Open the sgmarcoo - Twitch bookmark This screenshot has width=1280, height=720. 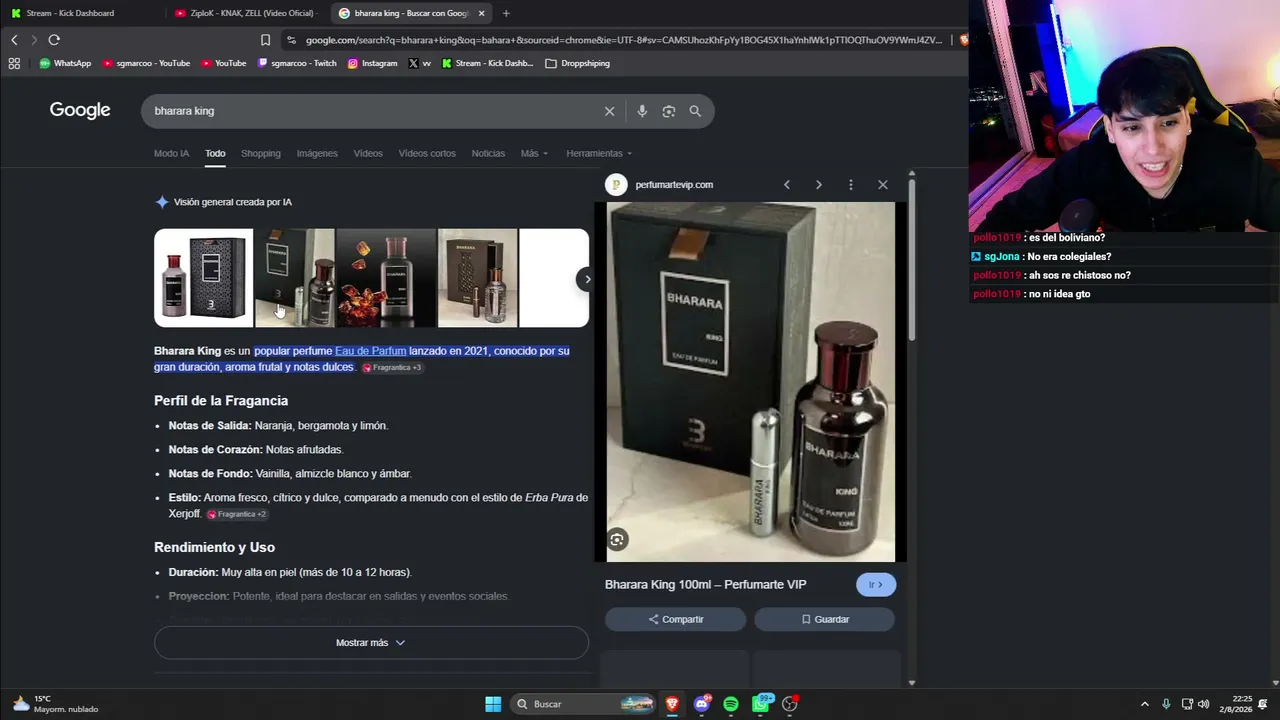[297, 63]
